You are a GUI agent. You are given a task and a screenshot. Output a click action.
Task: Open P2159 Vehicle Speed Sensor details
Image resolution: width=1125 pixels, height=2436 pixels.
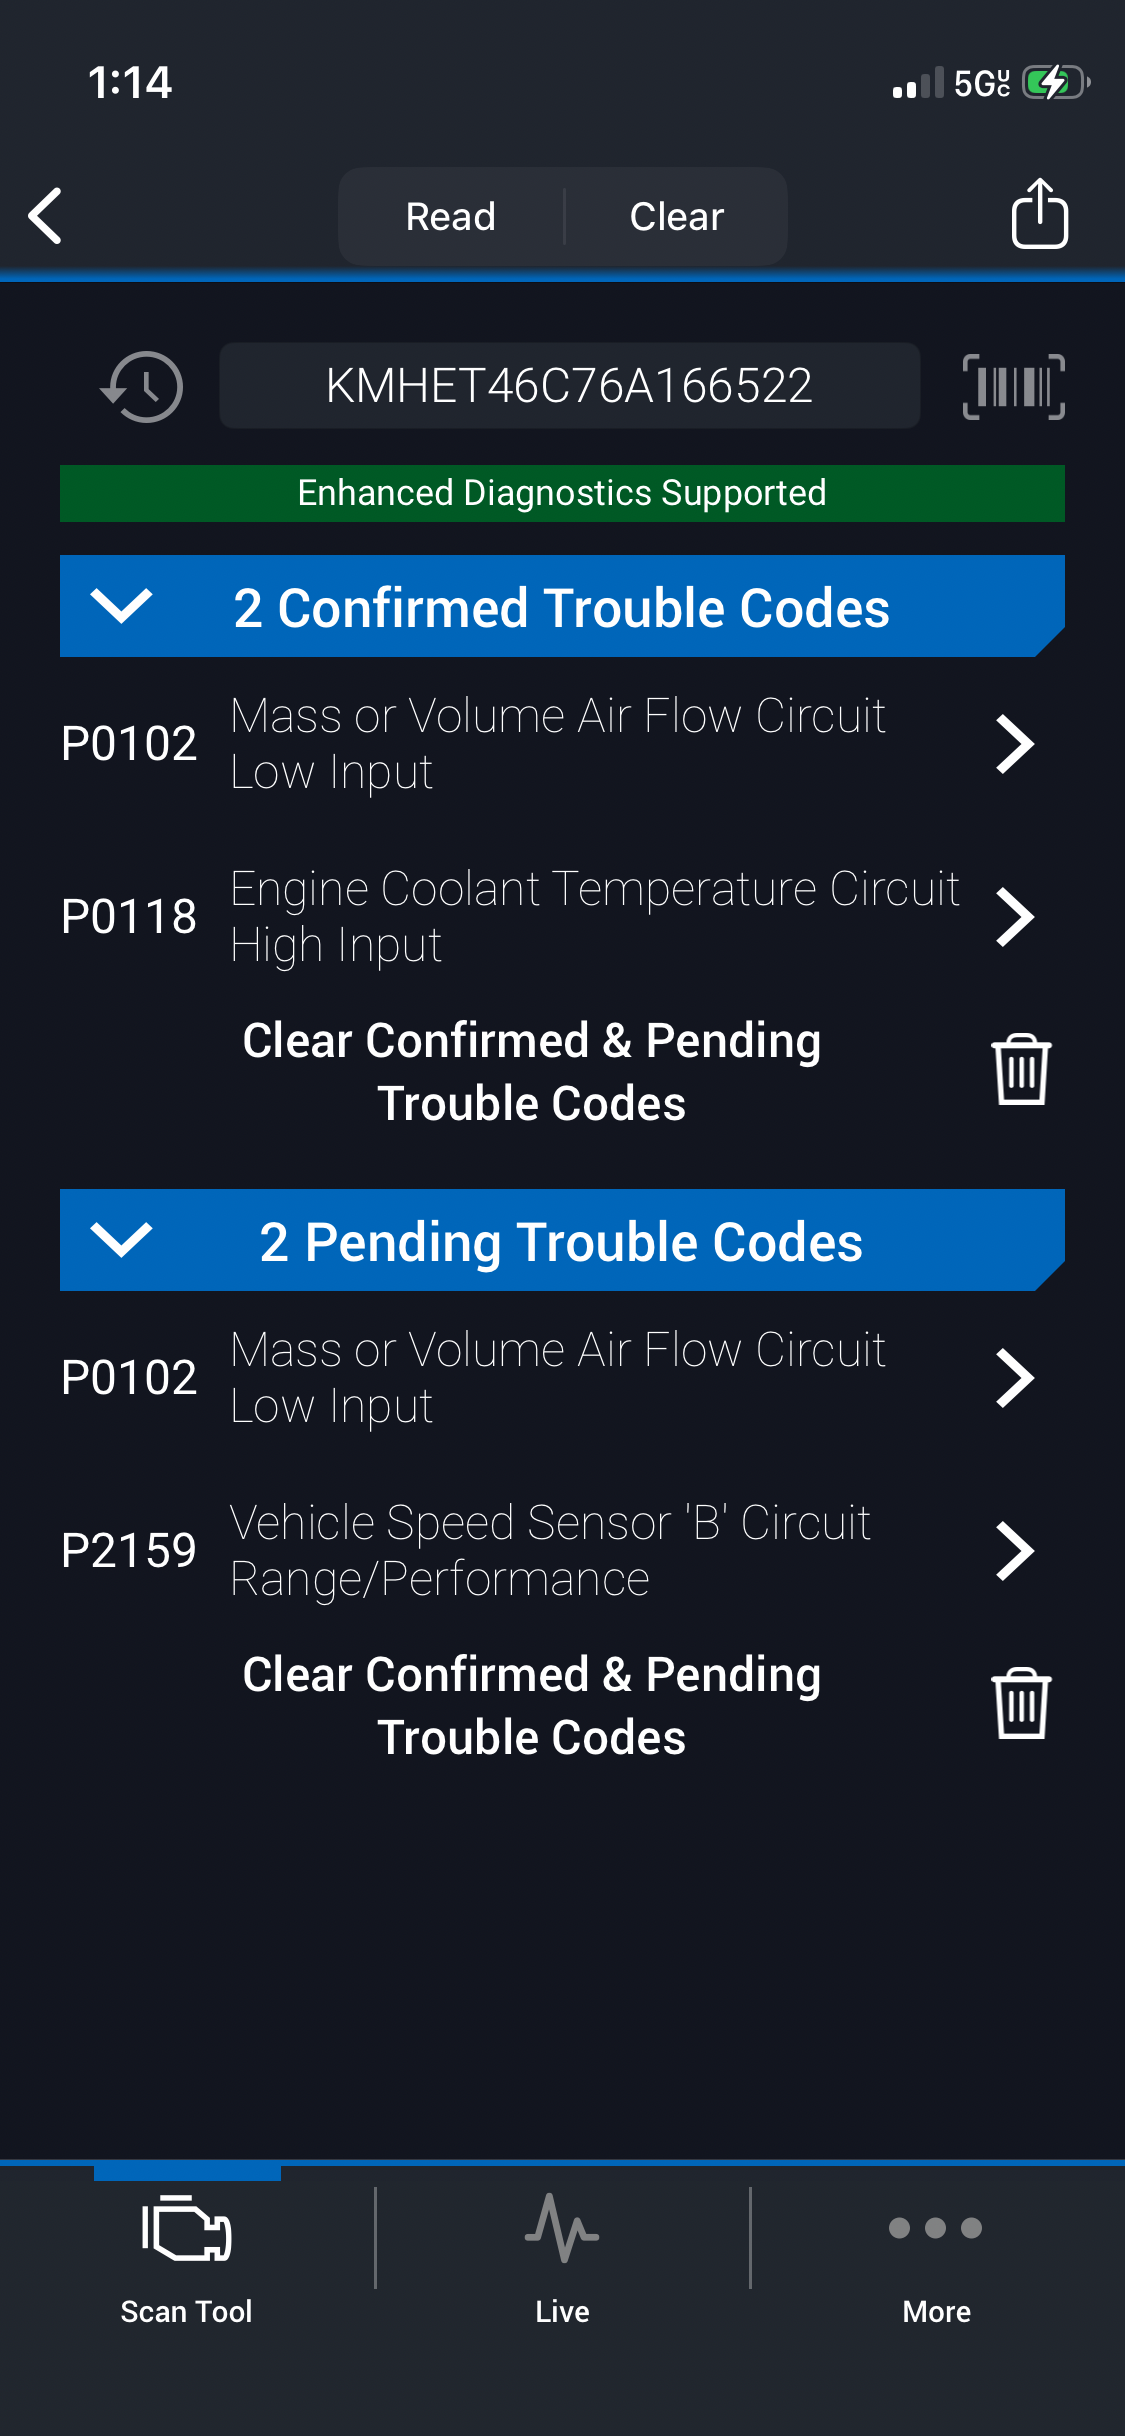[x=1014, y=1551]
